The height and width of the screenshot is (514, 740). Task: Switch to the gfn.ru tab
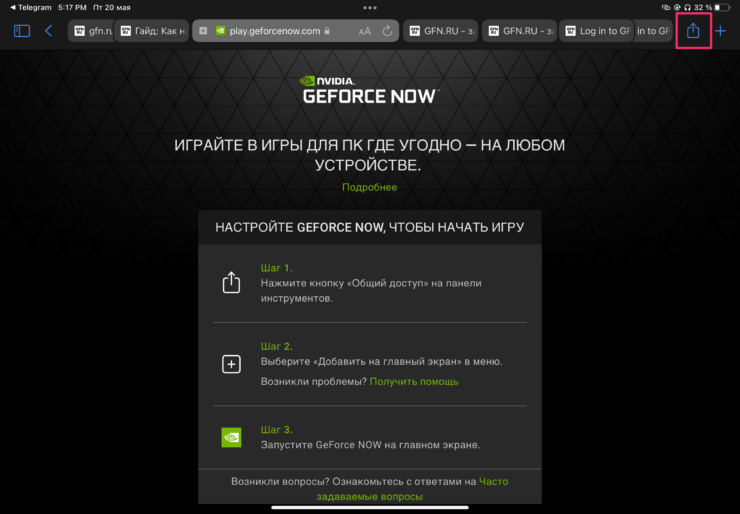point(92,31)
